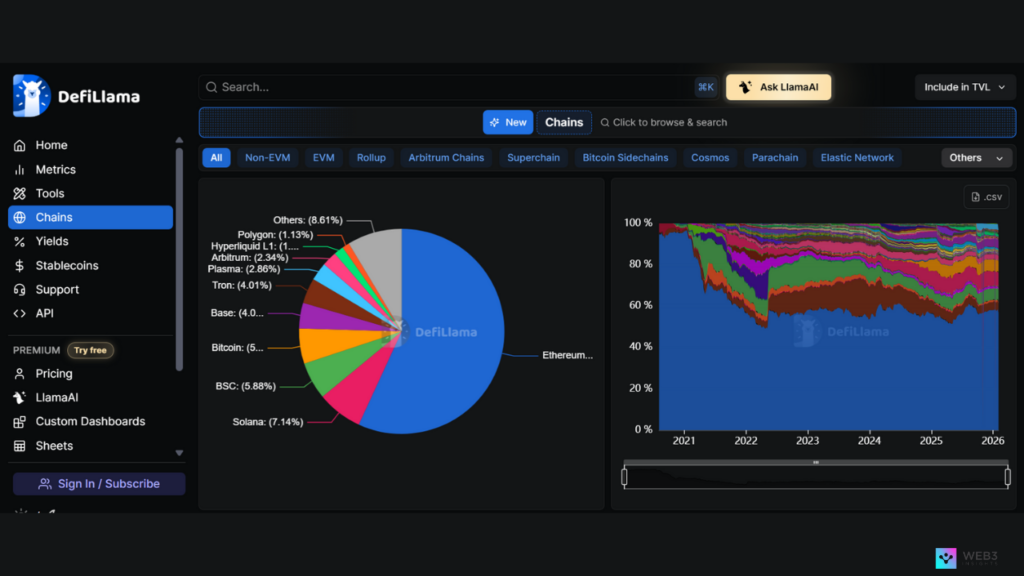The width and height of the screenshot is (1024, 576).
Task: Toggle the All chains filter
Action: [x=216, y=158]
